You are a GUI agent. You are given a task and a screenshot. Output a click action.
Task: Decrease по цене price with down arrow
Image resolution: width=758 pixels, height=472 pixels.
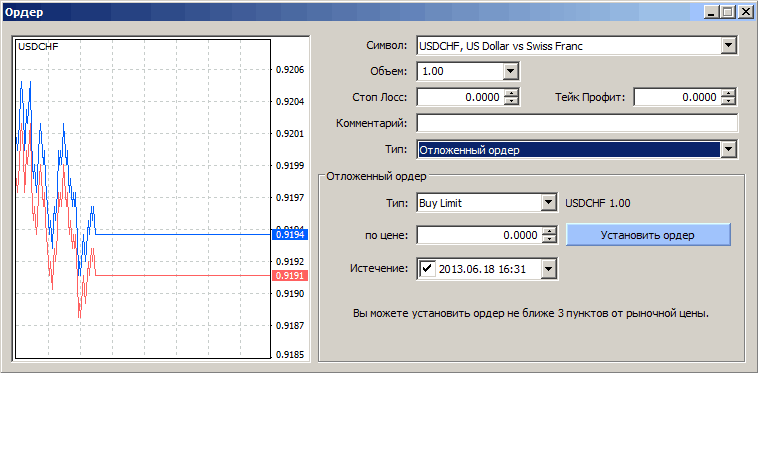[x=549, y=239]
